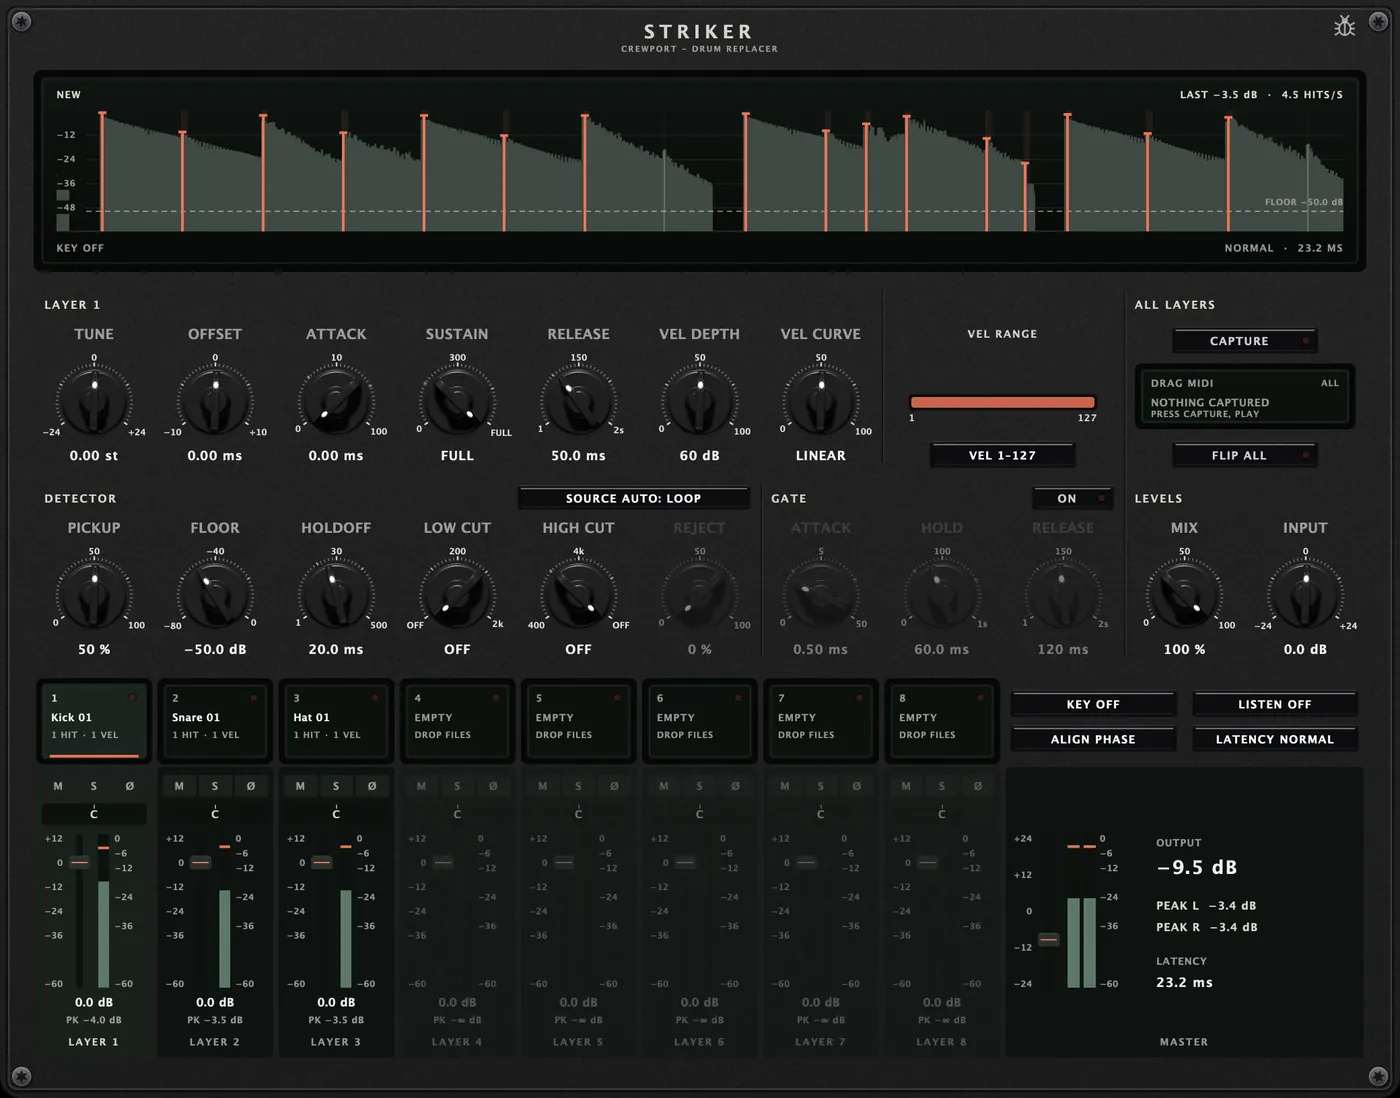Click the TUNE knob
This screenshot has height=1098, width=1400.
[94, 401]
